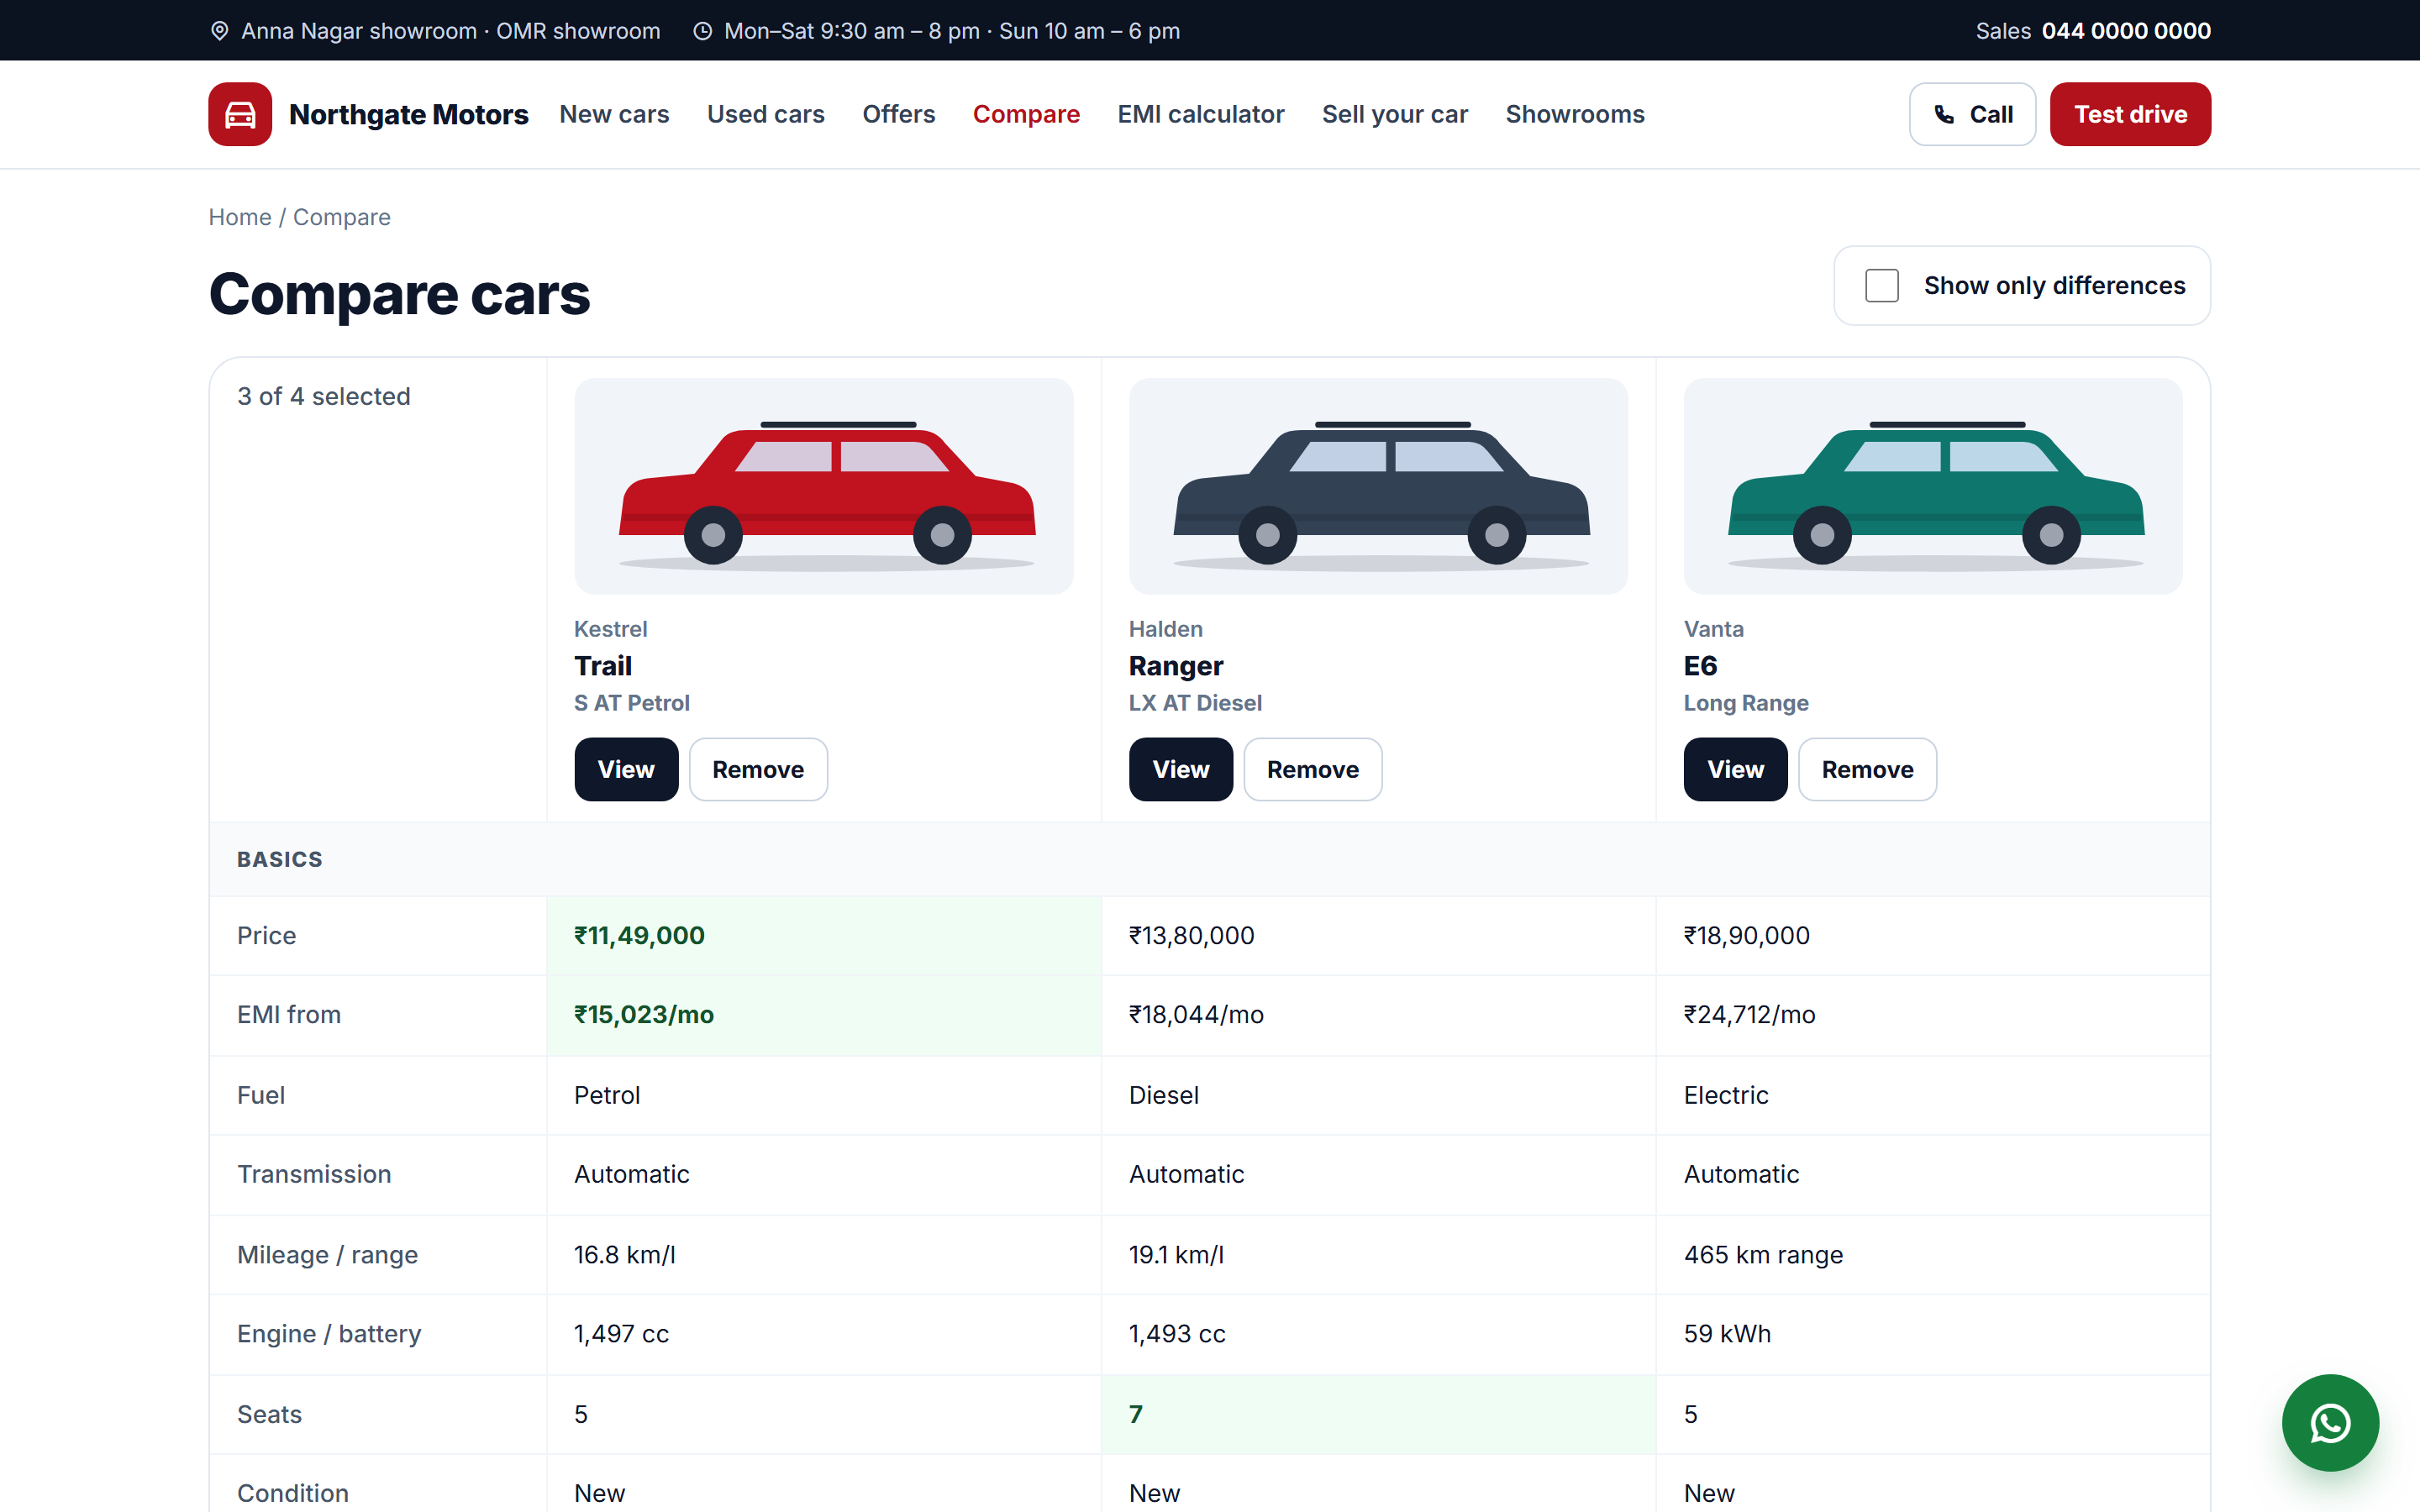
Task: Go to Used cars page
Action: pyautogui.click(x=766, y=114)
